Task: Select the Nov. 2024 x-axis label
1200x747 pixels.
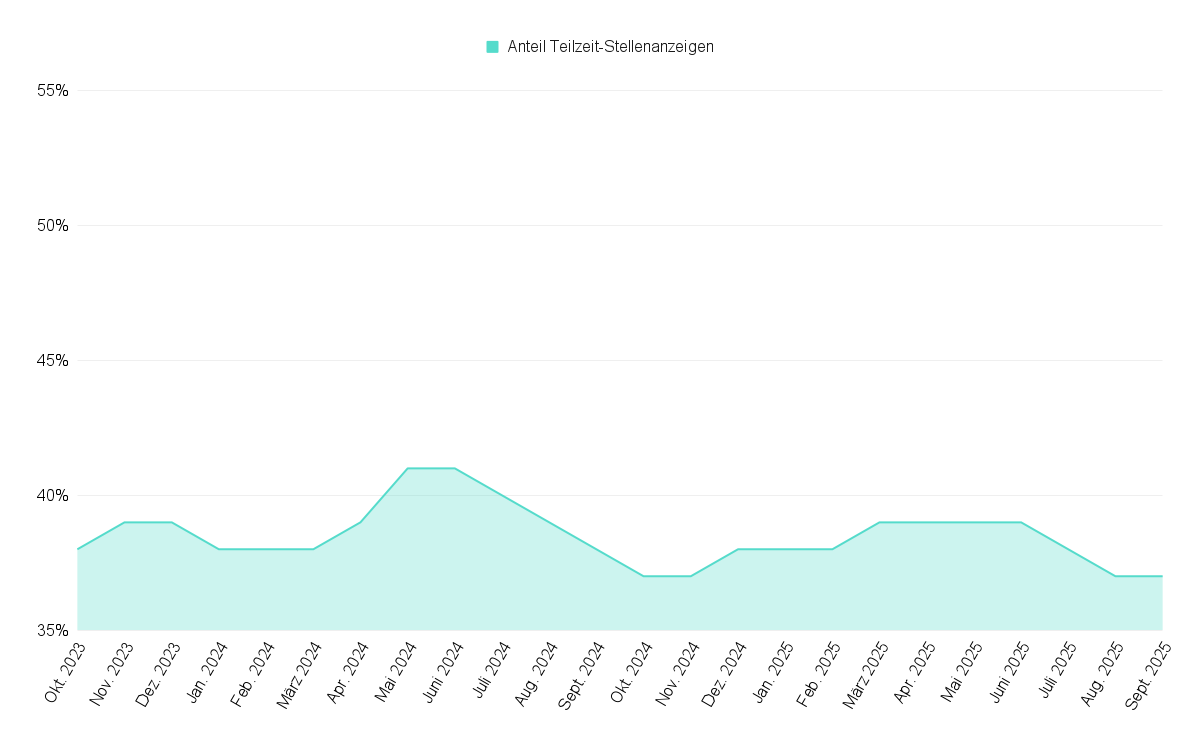Action: 680,676
